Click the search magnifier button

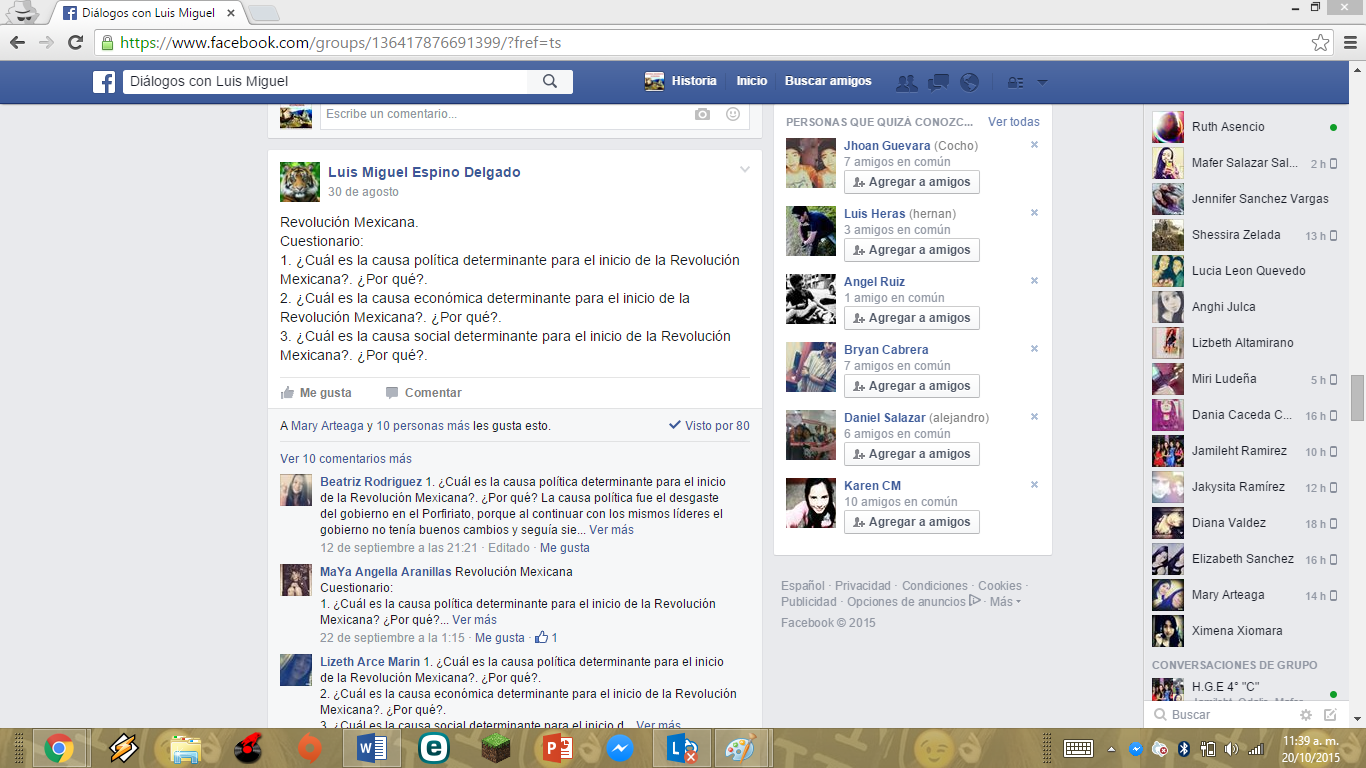point(549,81)
